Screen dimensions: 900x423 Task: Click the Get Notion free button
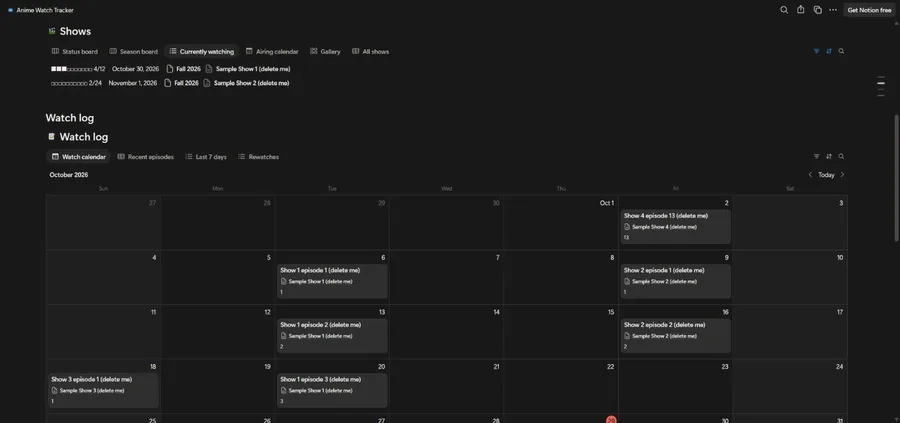[869, 10]
